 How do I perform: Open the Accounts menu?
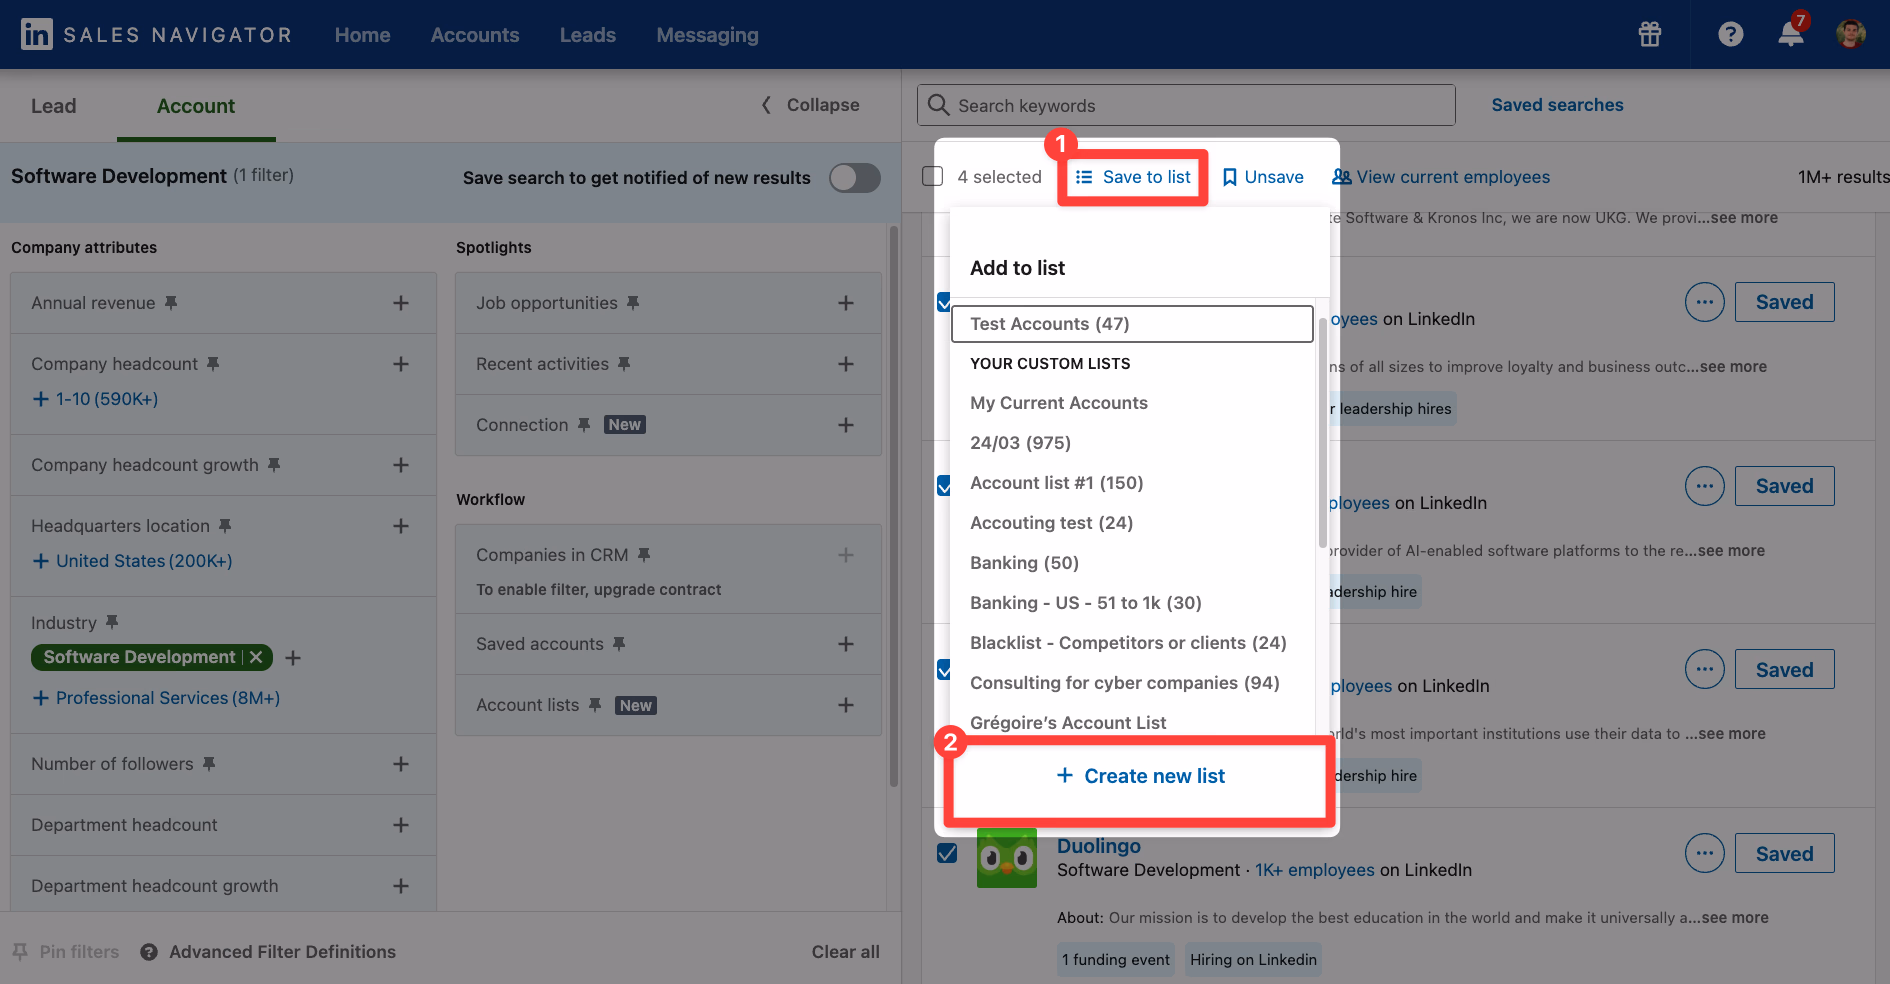[x=475, y=35]
